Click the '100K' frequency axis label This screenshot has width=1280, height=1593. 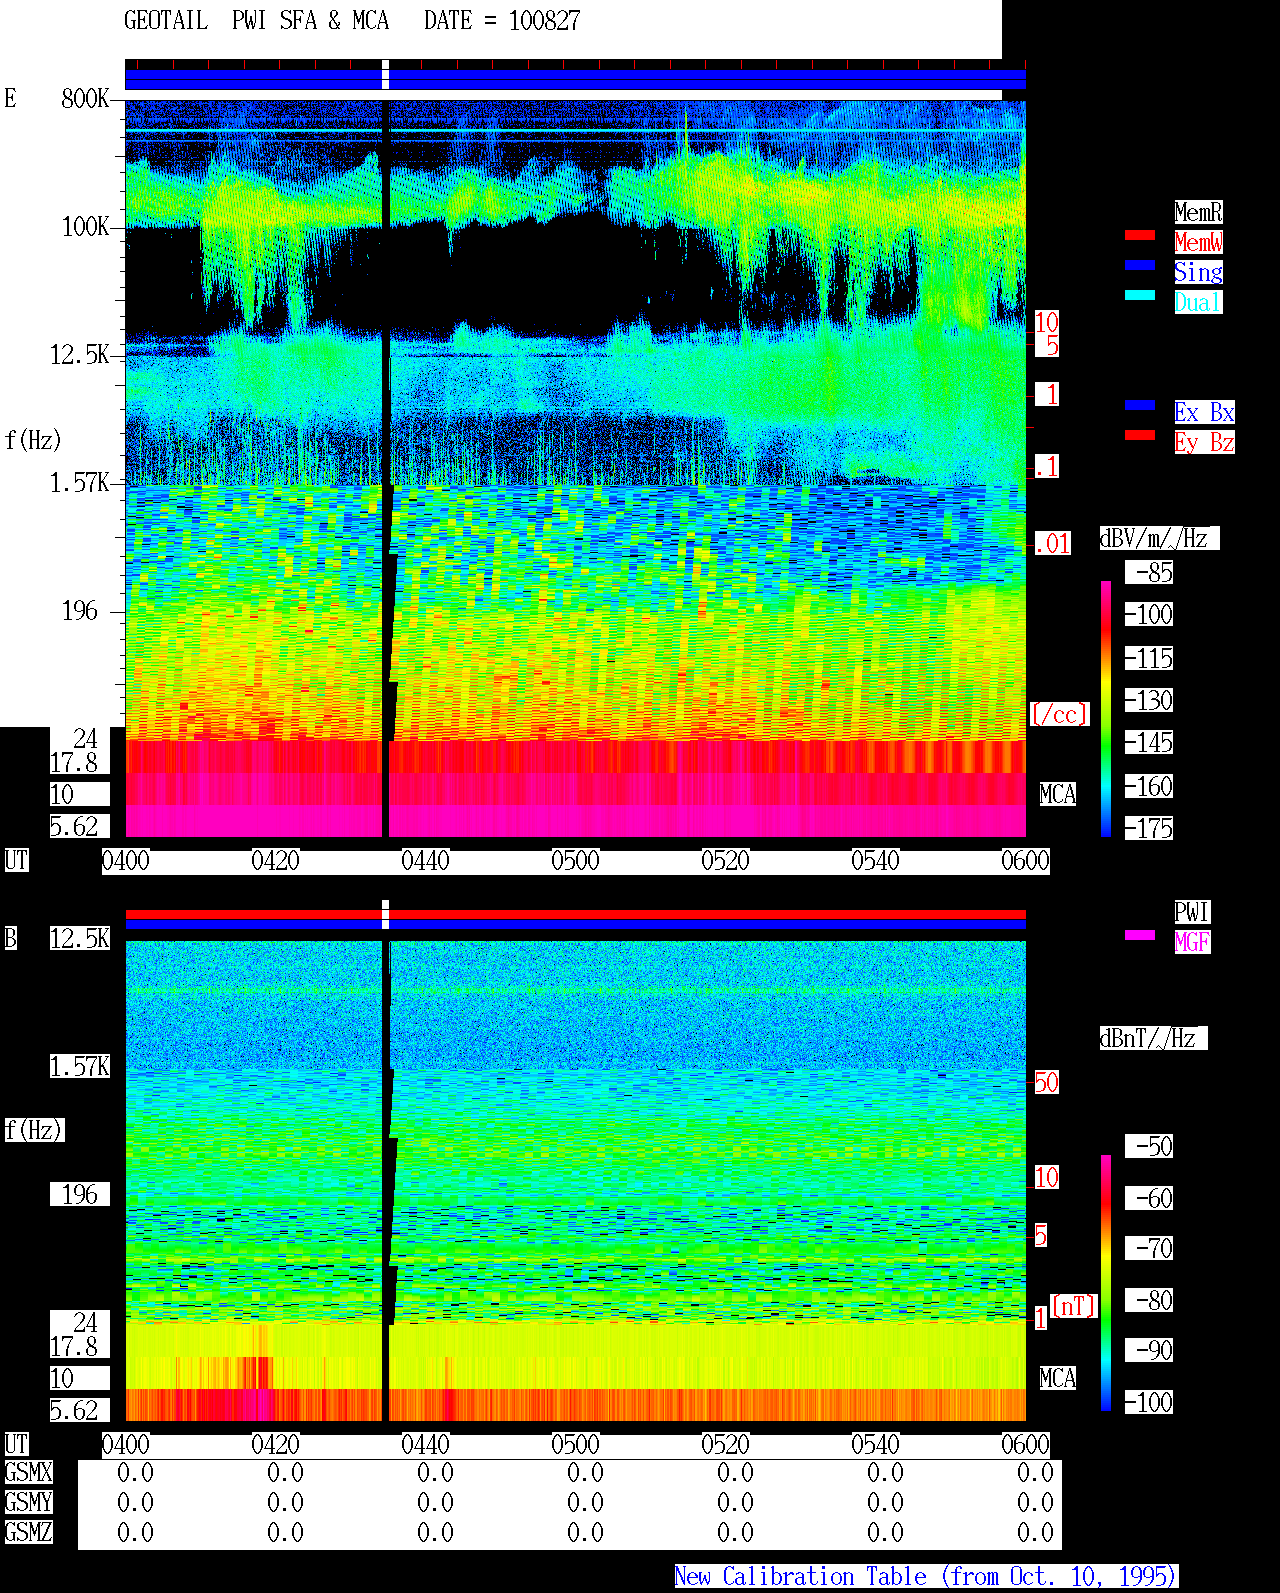85,226
